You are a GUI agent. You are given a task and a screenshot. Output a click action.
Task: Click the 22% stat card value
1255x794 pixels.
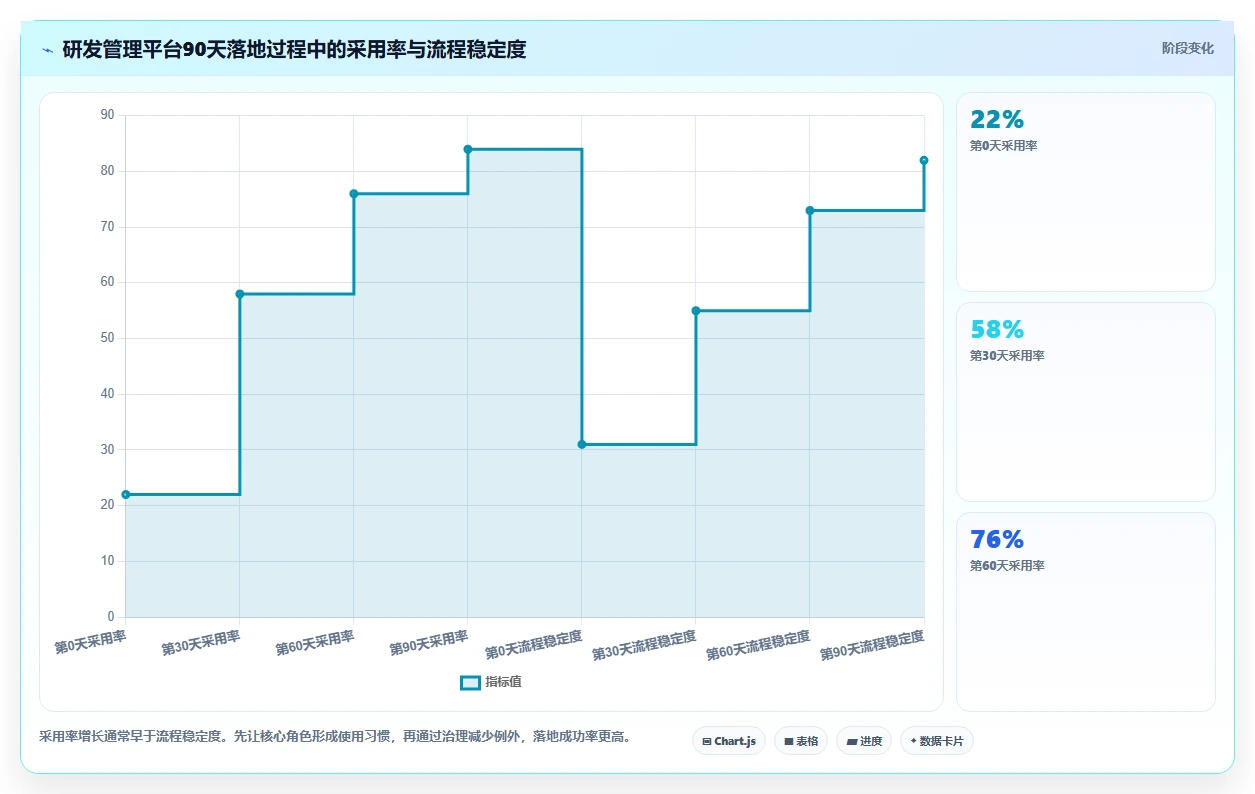tap(997, 120)
